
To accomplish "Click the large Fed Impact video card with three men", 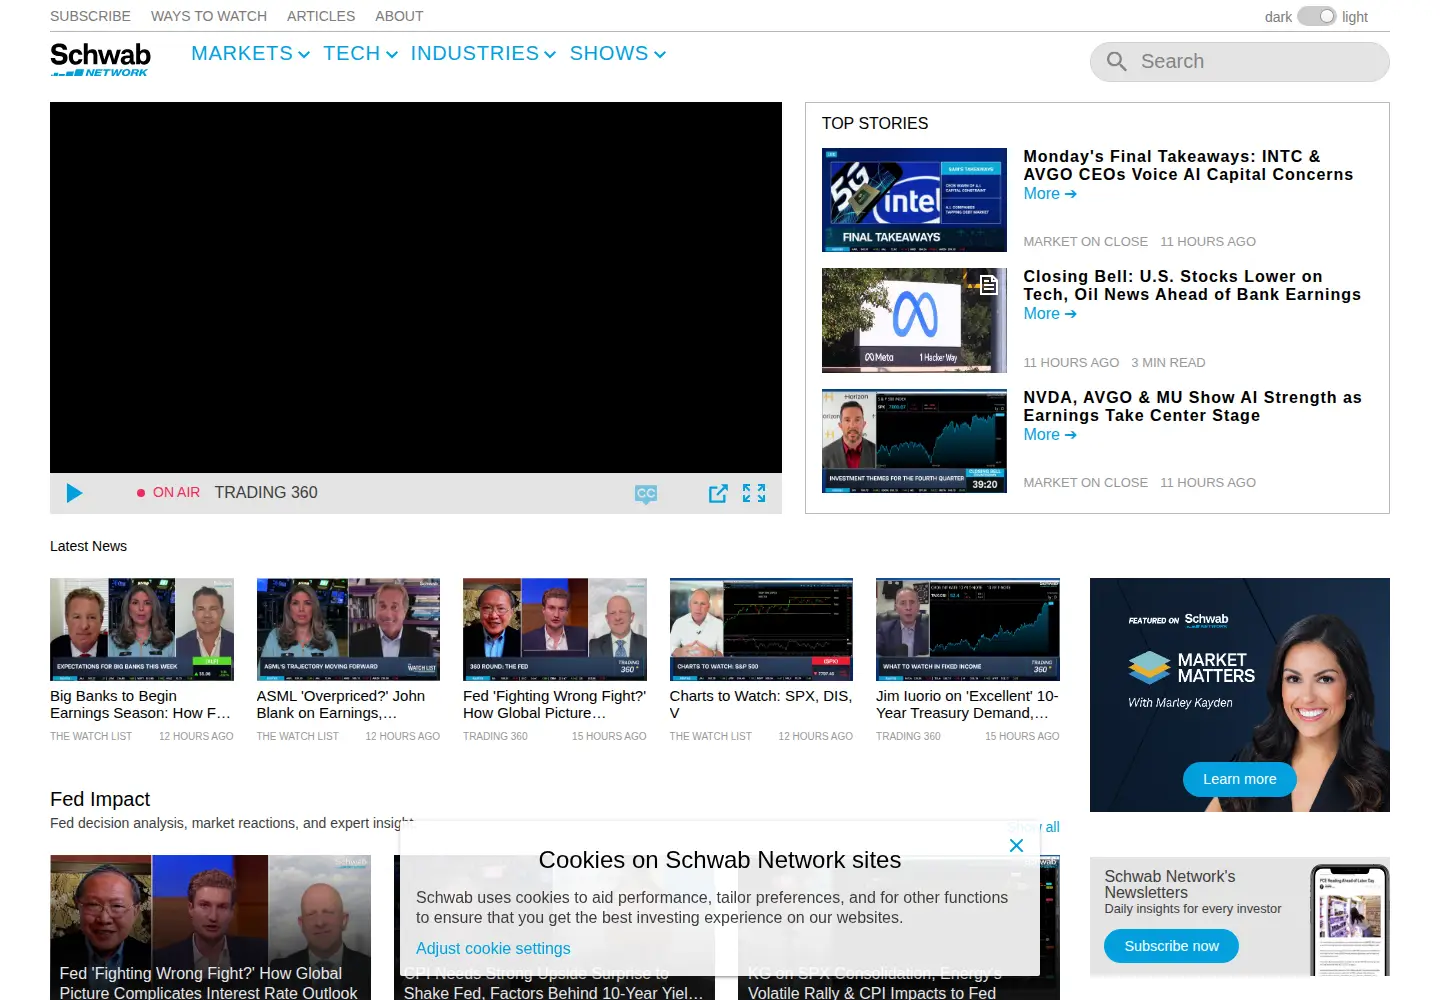I will [x=210, y=927].
